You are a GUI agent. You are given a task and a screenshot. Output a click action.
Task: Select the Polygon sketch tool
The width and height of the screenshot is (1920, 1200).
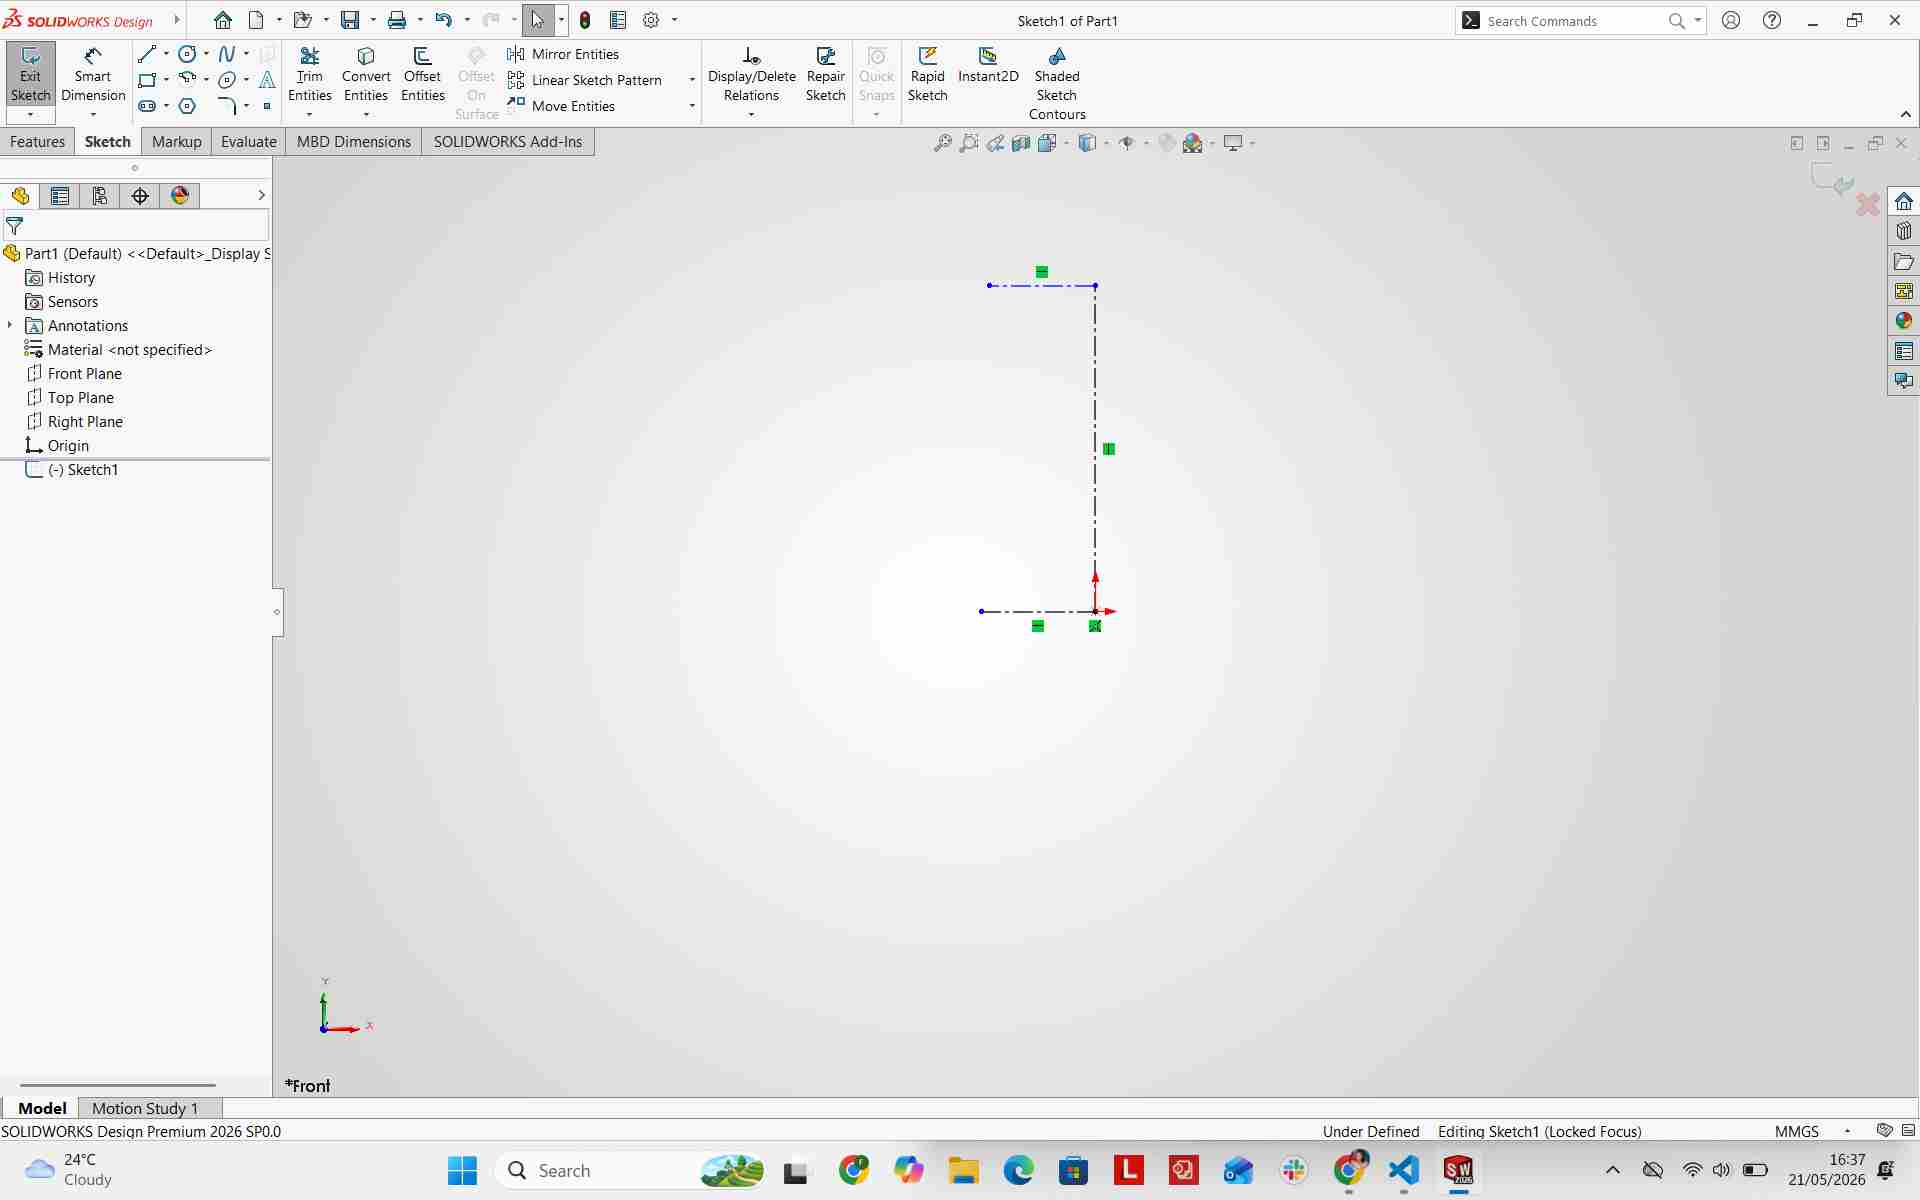[187, 106]
